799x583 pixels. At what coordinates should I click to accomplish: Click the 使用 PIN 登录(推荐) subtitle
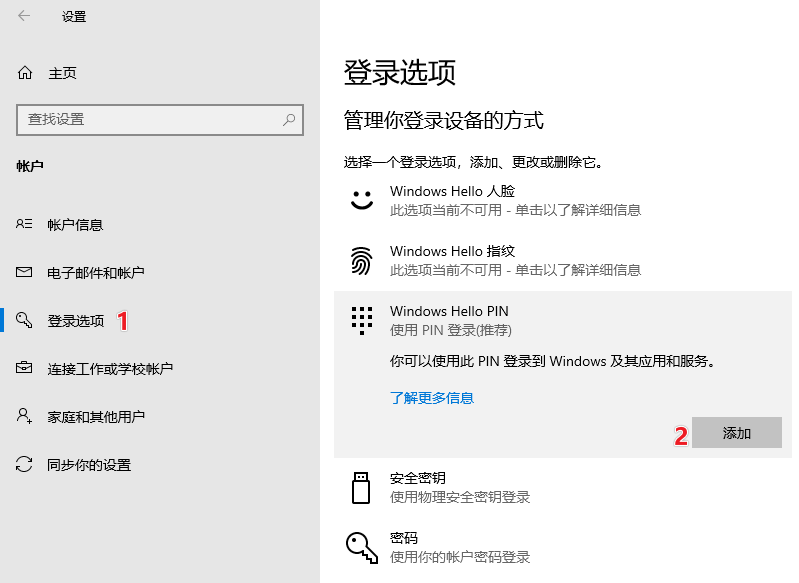[451, 330]
